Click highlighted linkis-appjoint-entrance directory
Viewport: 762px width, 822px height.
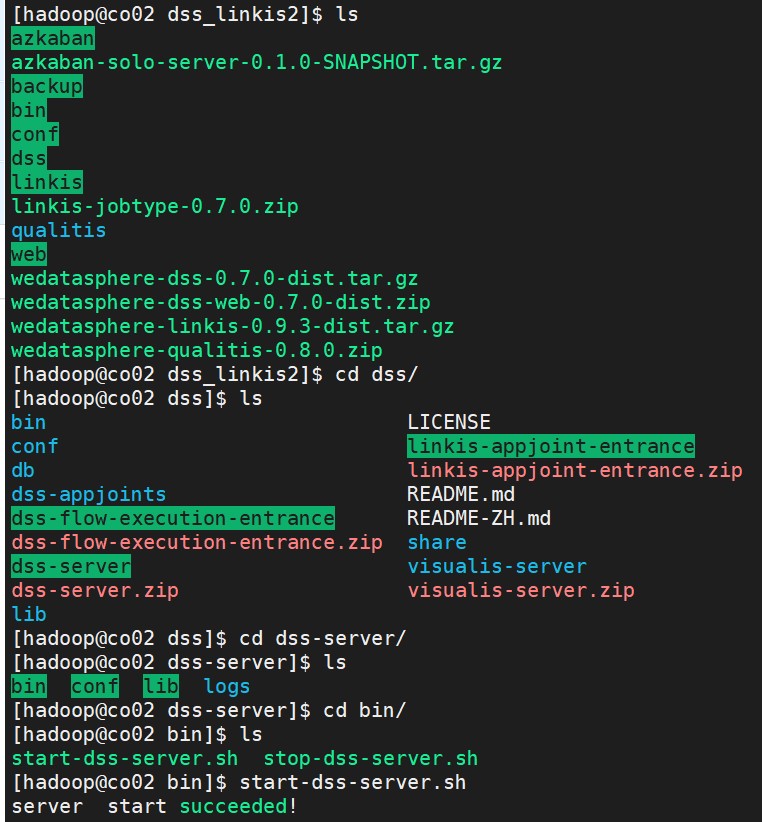(551, 447)
